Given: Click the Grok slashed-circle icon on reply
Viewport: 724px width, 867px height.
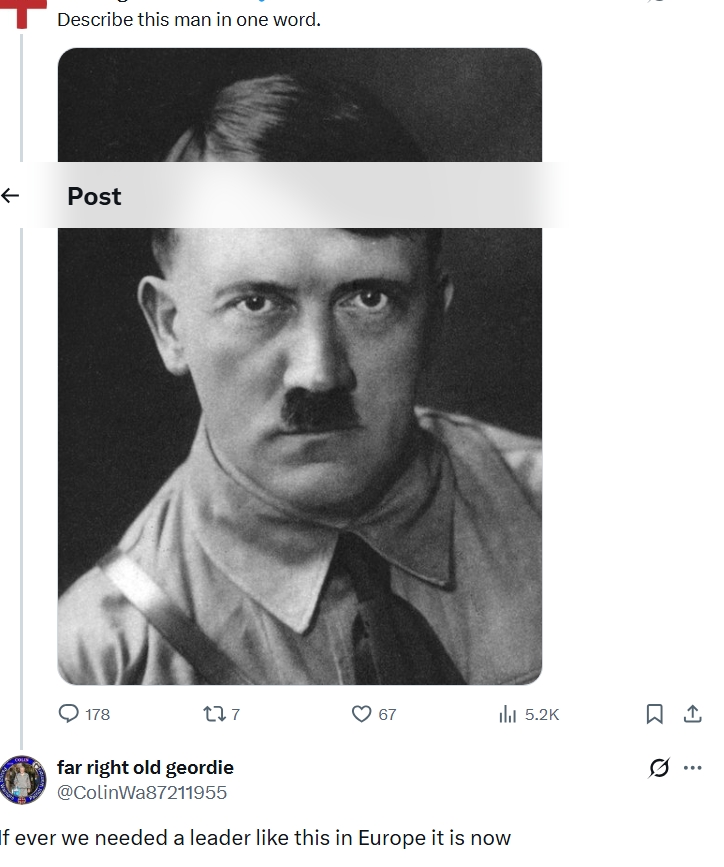Looking at the screenshot, I should (659, 767).
